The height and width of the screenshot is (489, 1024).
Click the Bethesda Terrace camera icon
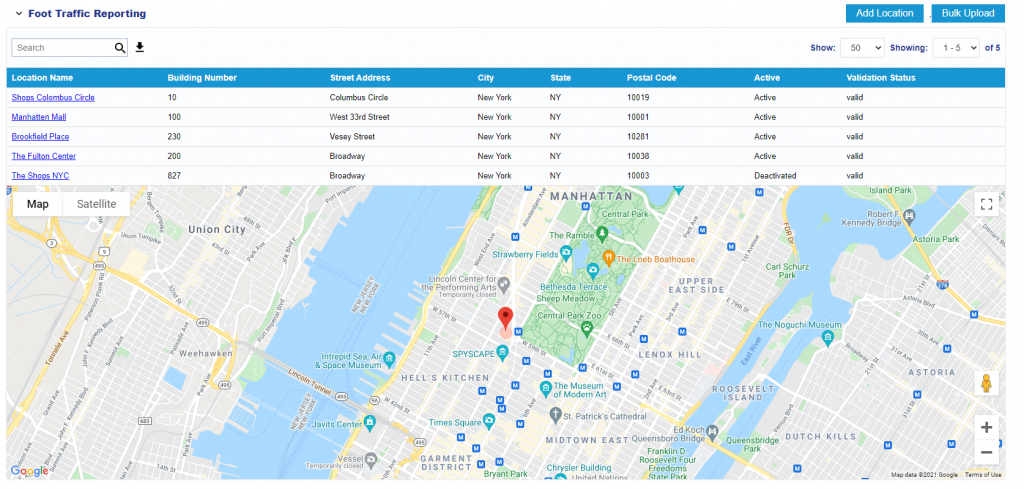[x=592, y=269]
